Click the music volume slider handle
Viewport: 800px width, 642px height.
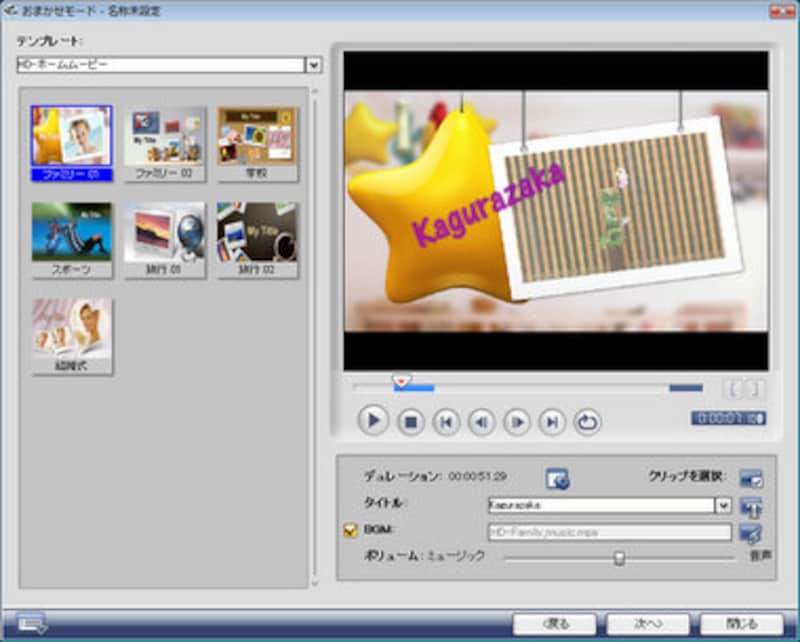point(619,558)
